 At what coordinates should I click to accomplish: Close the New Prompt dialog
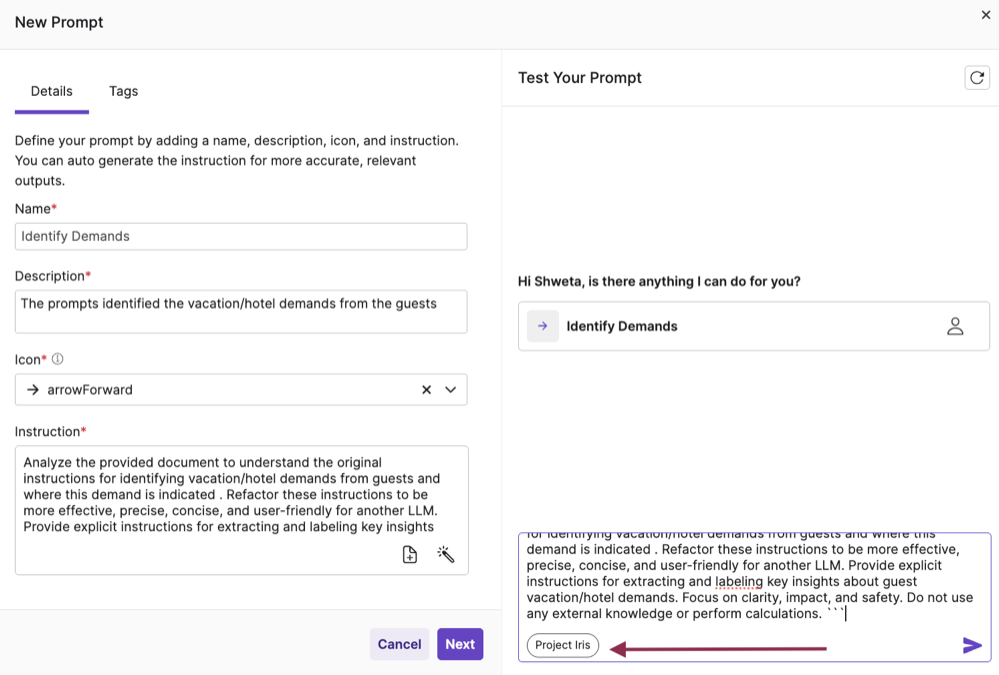(986, 15)
